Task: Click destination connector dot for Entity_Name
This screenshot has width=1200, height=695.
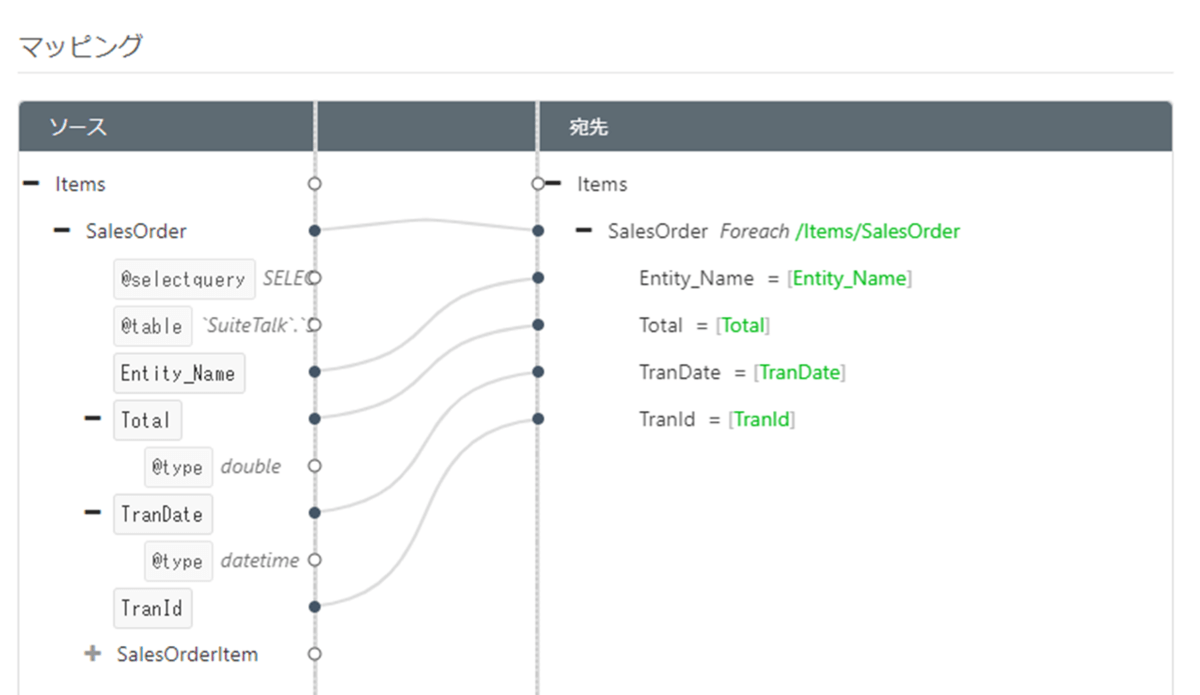Action: click(539, 278)
